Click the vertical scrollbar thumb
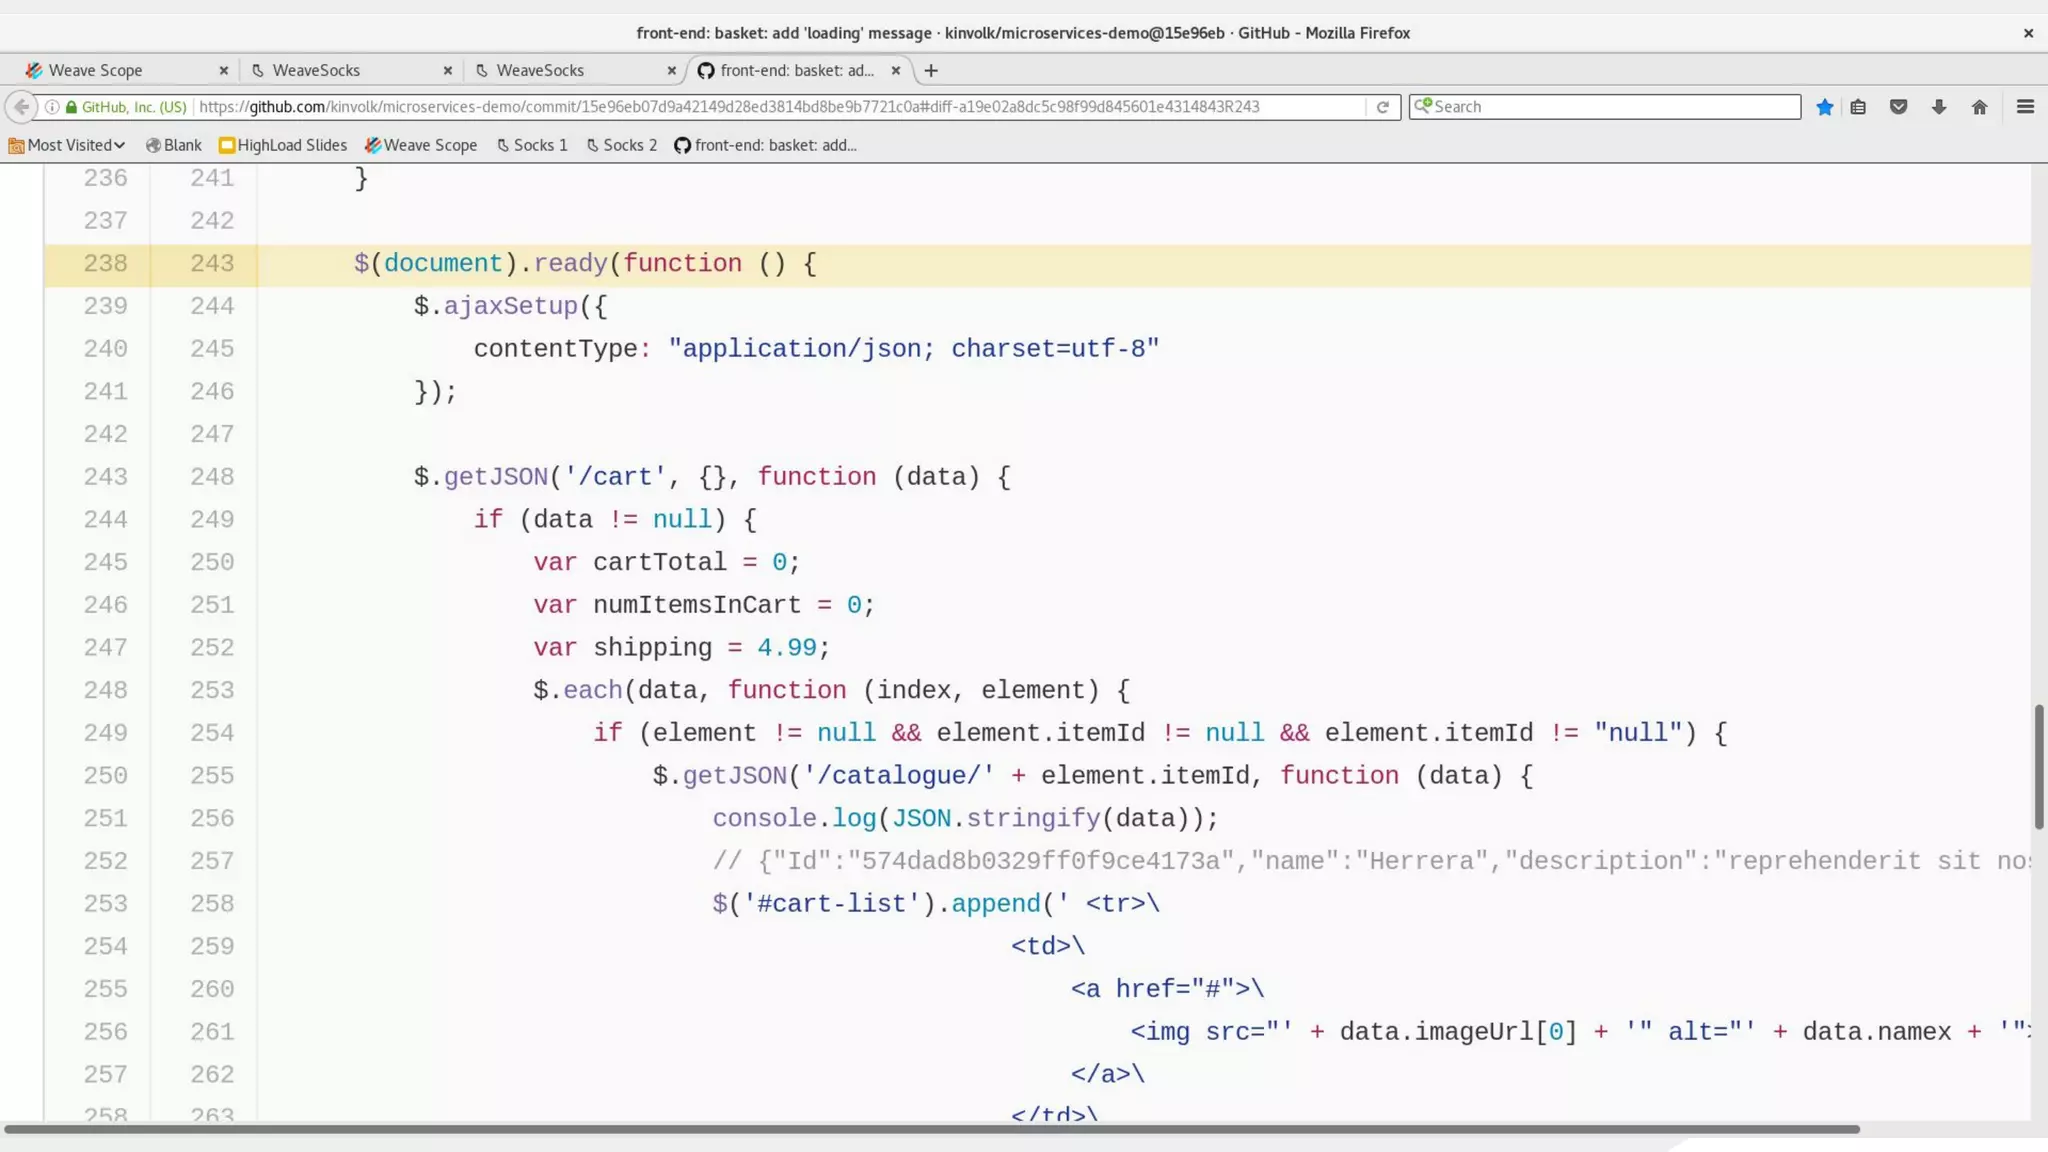This screenshot has width=2048, height=1152. pyautogui.click(x=2038, y=767)
